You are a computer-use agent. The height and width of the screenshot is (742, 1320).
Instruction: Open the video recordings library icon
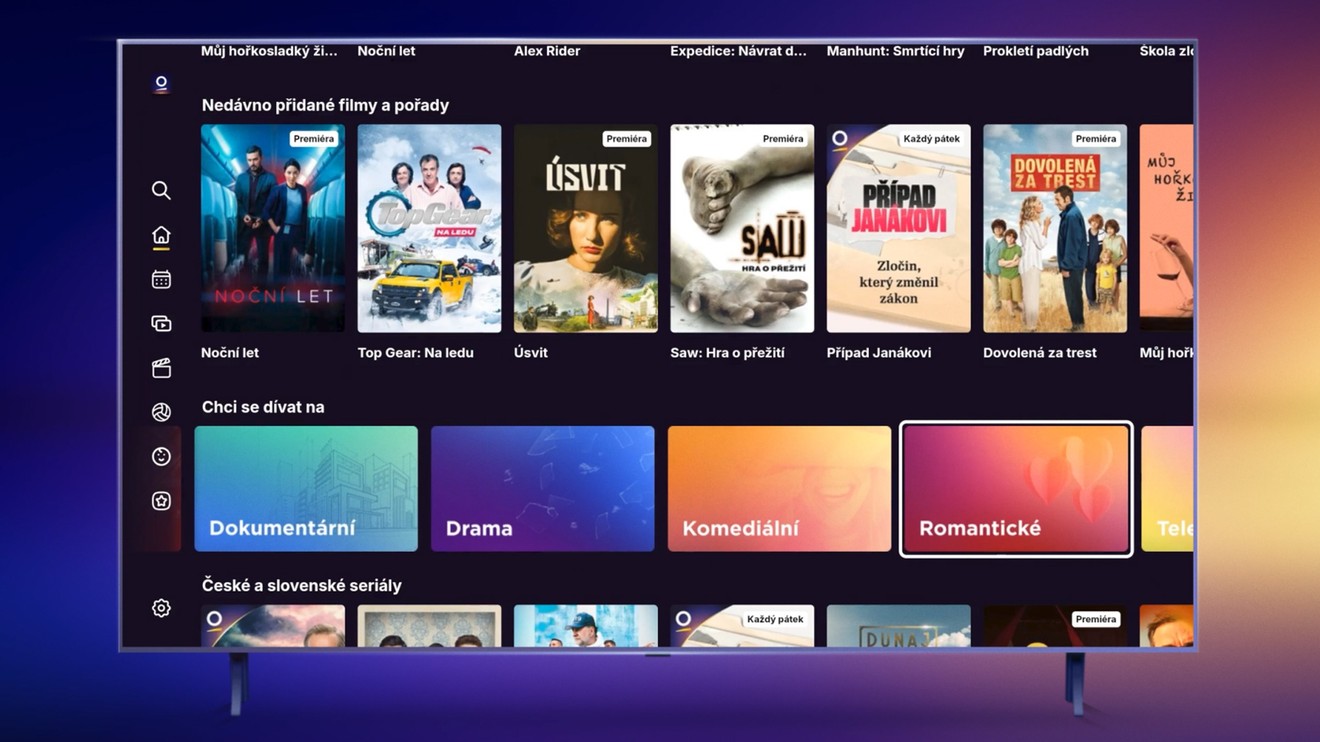tap(161, 324)
